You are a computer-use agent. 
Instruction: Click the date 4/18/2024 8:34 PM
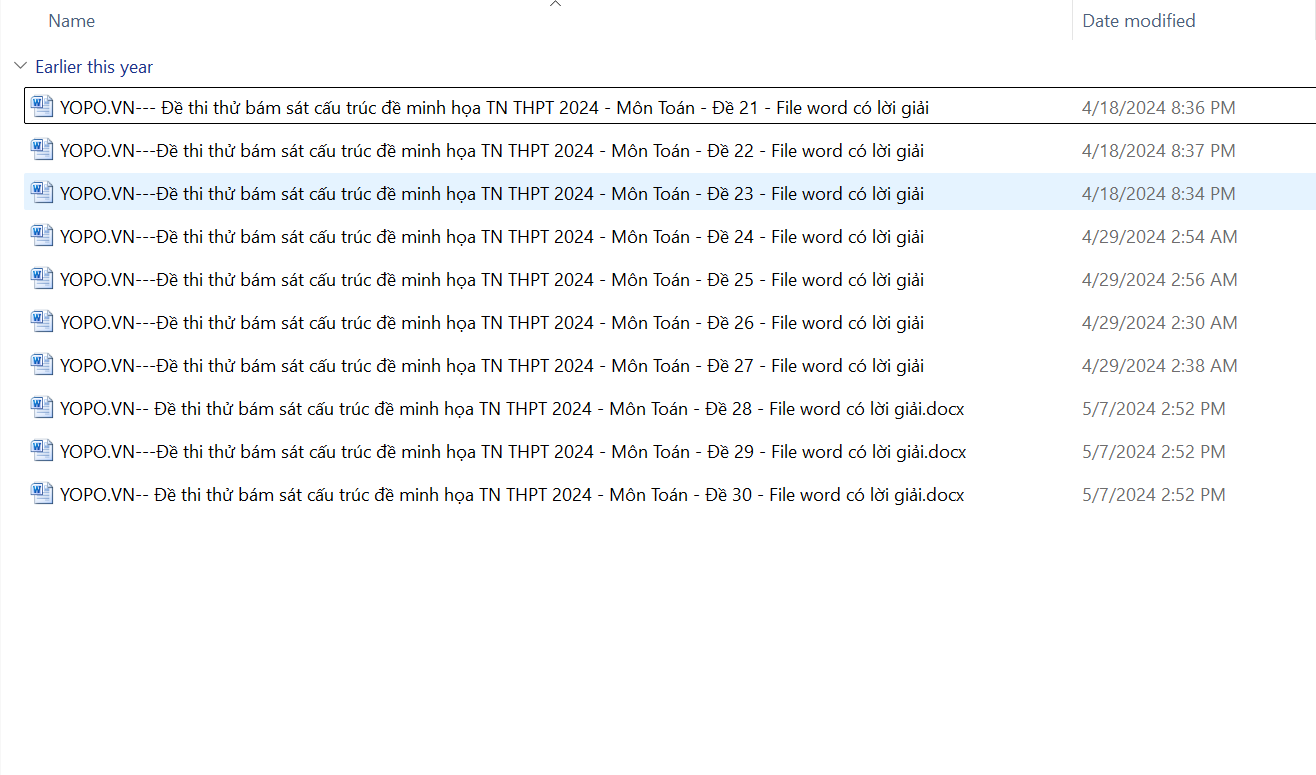click(x=1159, y=194)
